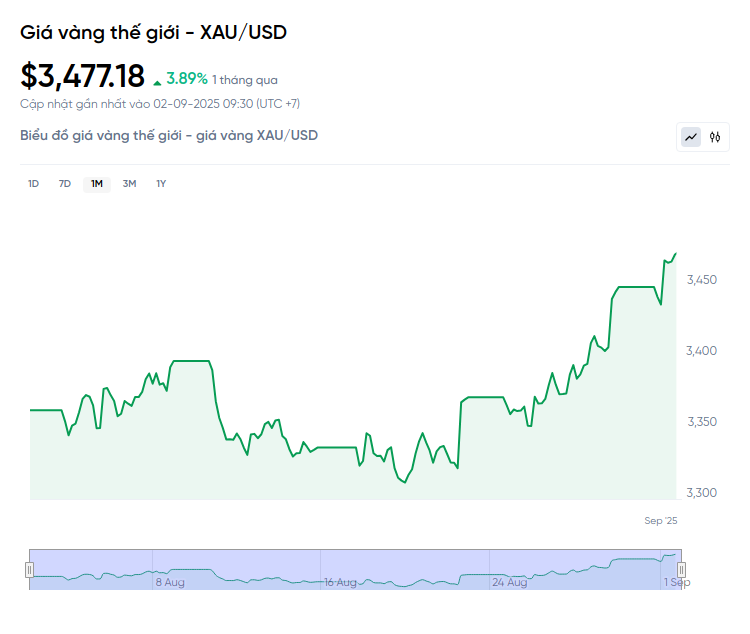
Task: Select the 1Y time range
Action: point(161,183)
